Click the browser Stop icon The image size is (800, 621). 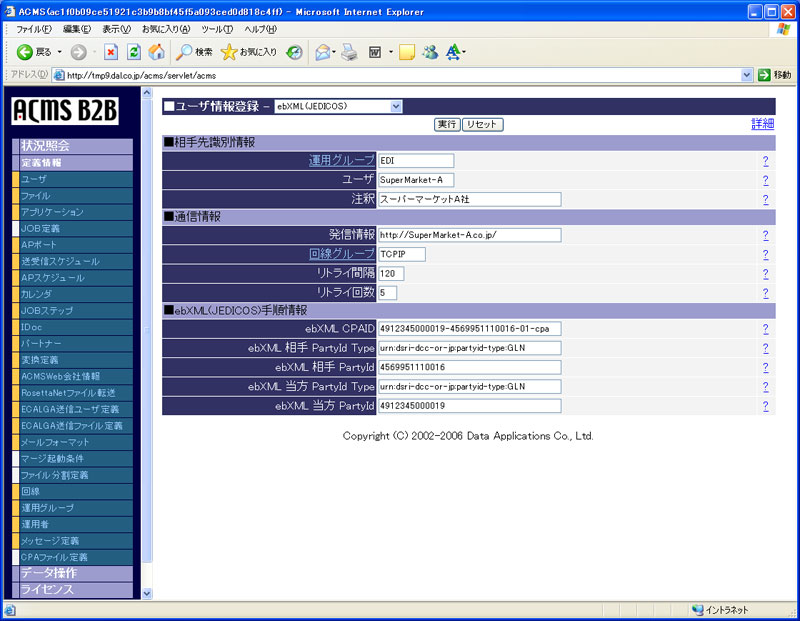111,52
